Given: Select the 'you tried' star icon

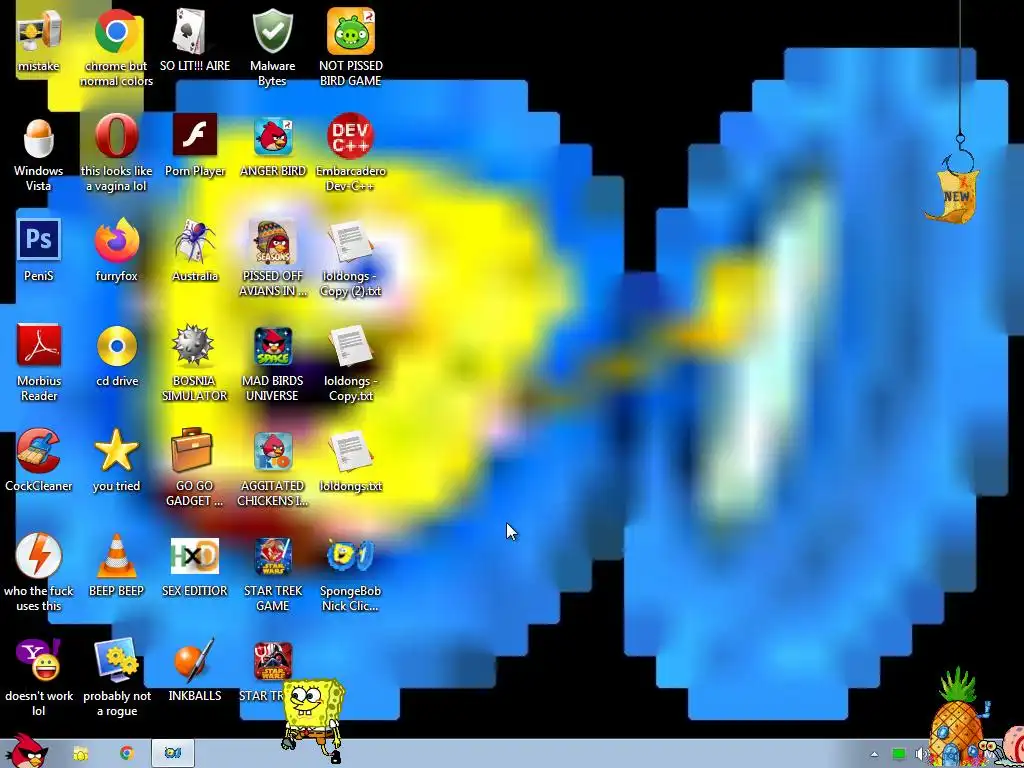Looking at the screenshot, I should click(116, 450).
